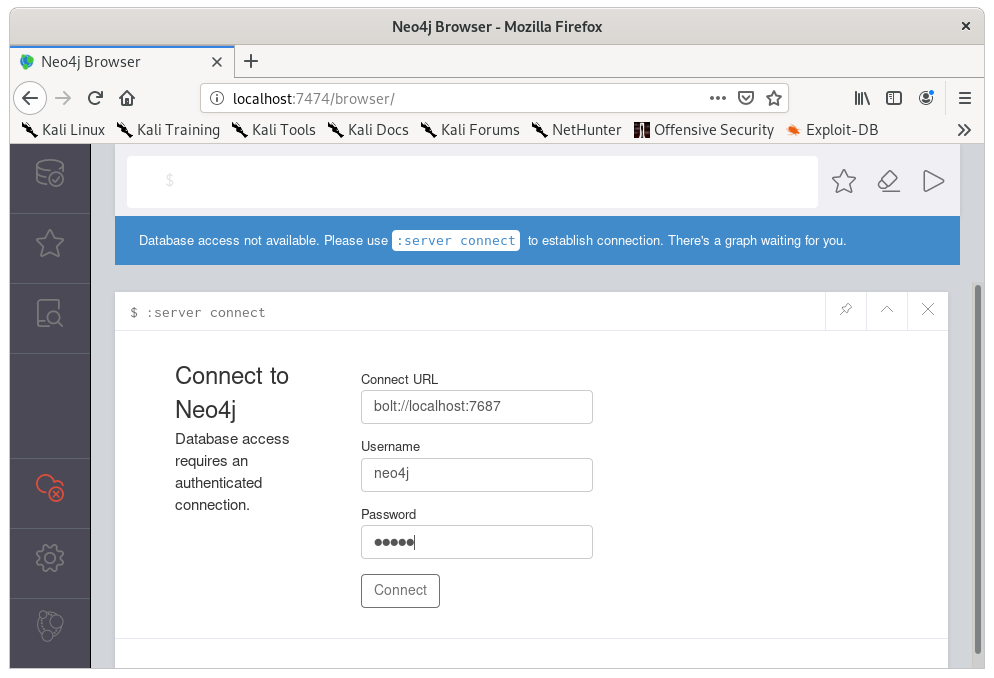
Task: Run query with play icon
Action: coord(933,181)
